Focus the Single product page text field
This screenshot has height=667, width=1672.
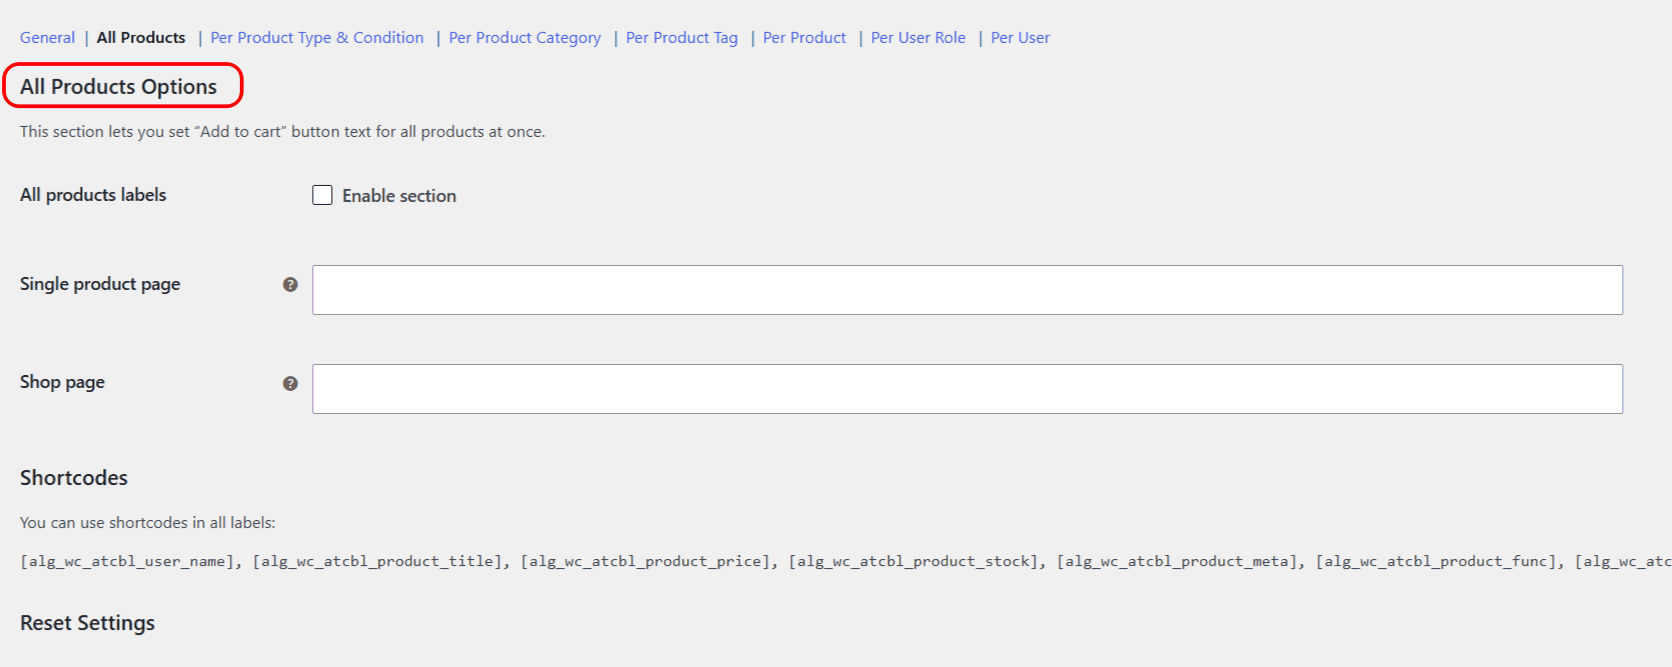(967, 290)
